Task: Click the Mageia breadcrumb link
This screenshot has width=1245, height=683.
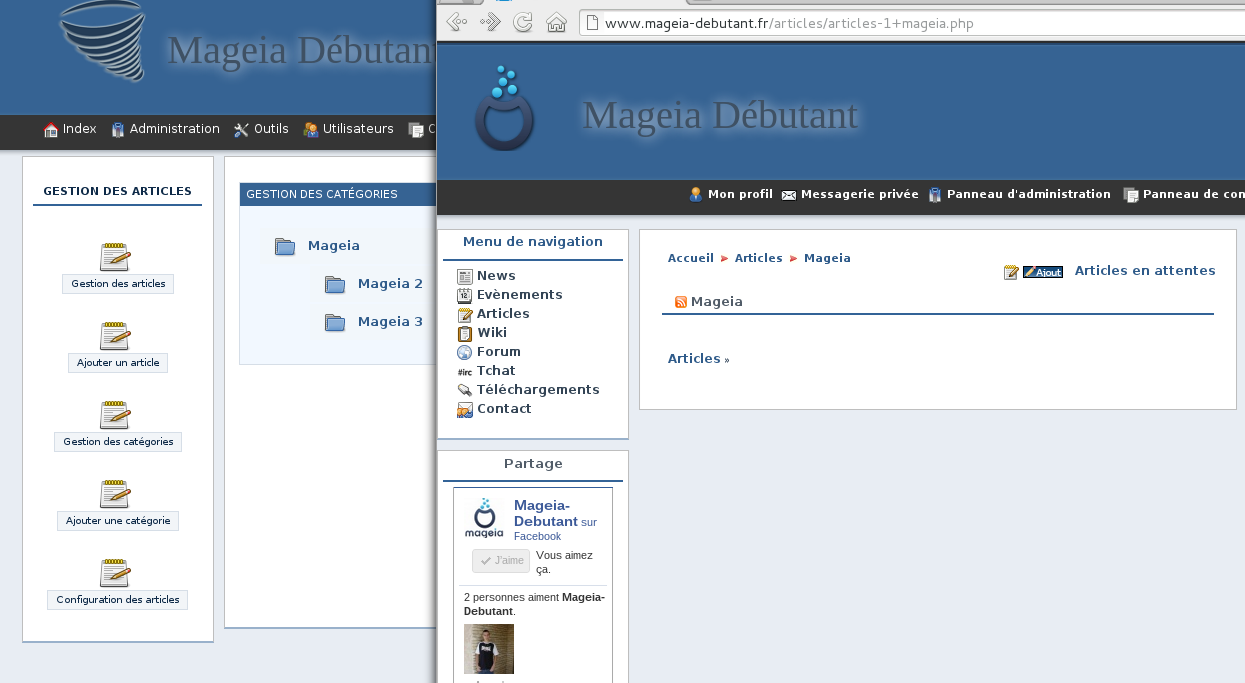Action: (x=827, y=258)
